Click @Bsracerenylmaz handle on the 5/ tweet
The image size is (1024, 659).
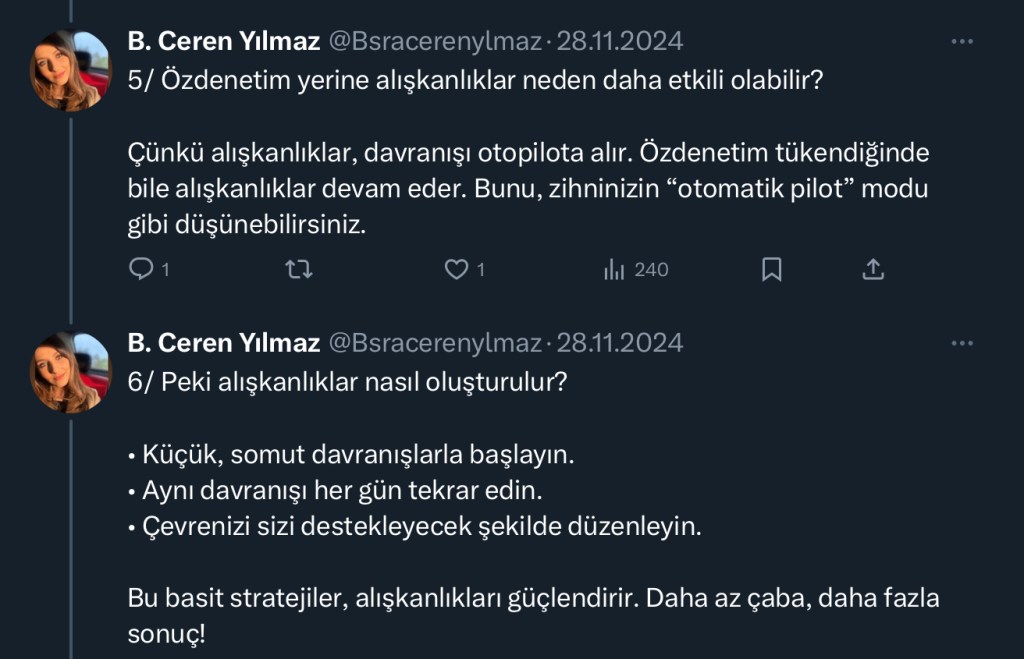click(x=435, y=42)
